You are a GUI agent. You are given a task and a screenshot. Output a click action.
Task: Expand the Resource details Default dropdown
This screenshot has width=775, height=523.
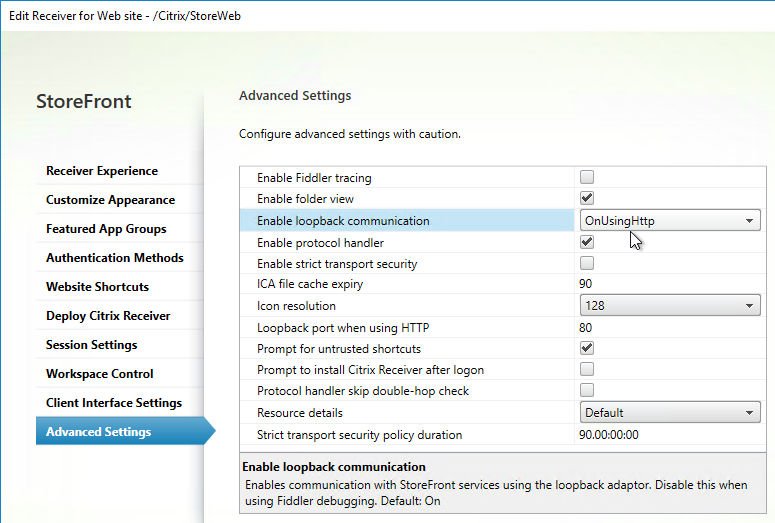point(670,412)
